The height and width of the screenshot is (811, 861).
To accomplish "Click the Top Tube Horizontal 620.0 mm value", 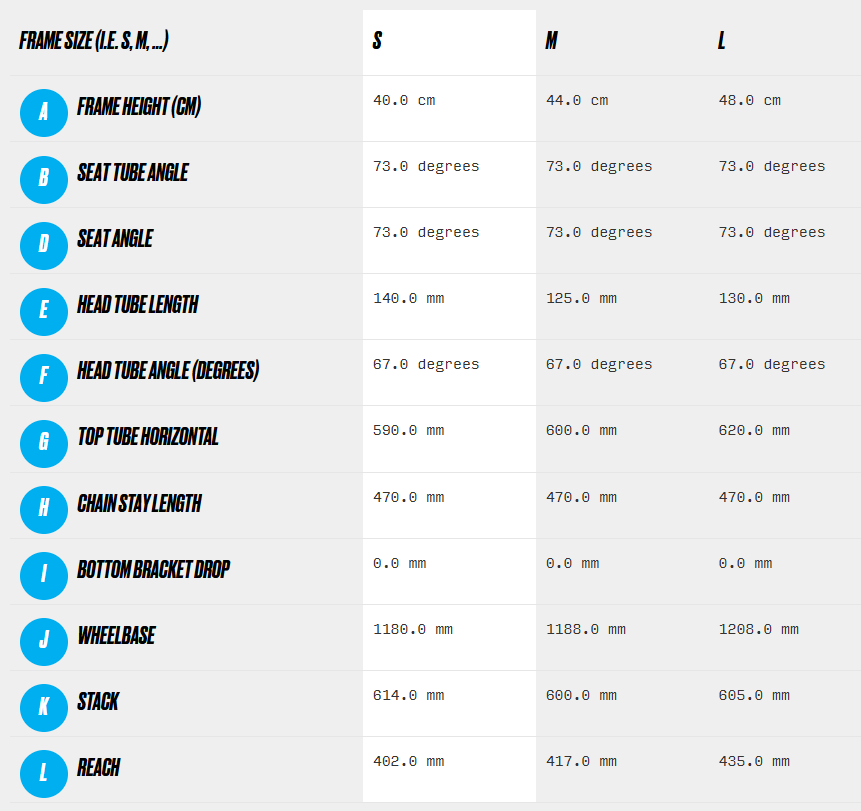I will [x=754, y=431].
